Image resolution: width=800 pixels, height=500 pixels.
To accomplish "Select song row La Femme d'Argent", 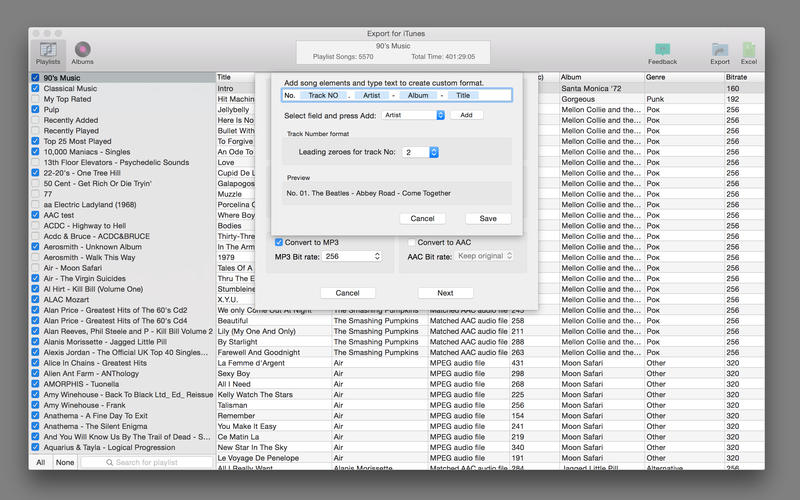I will tap(490, 363).
